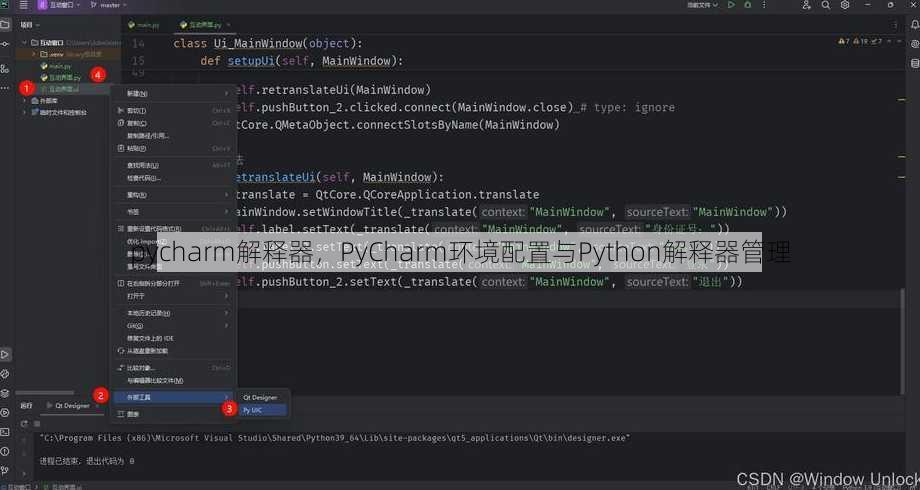Open the master Git branch dropdown
The height and width of the screenshot is (490, 920).
(x=108, y=5)
